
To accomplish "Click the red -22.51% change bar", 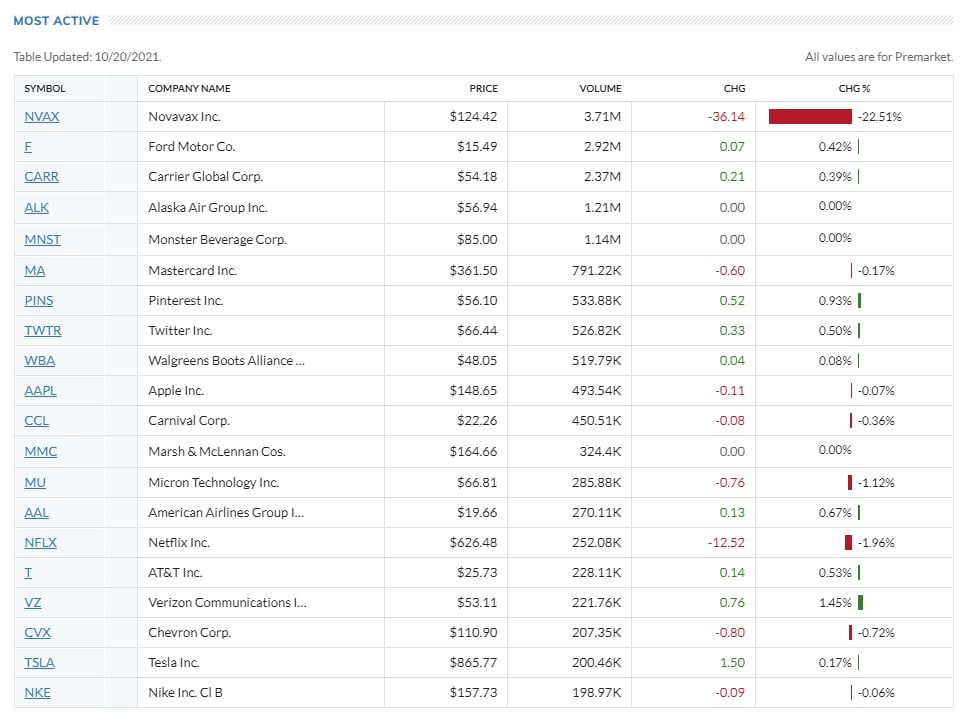I will pos(810,117).
